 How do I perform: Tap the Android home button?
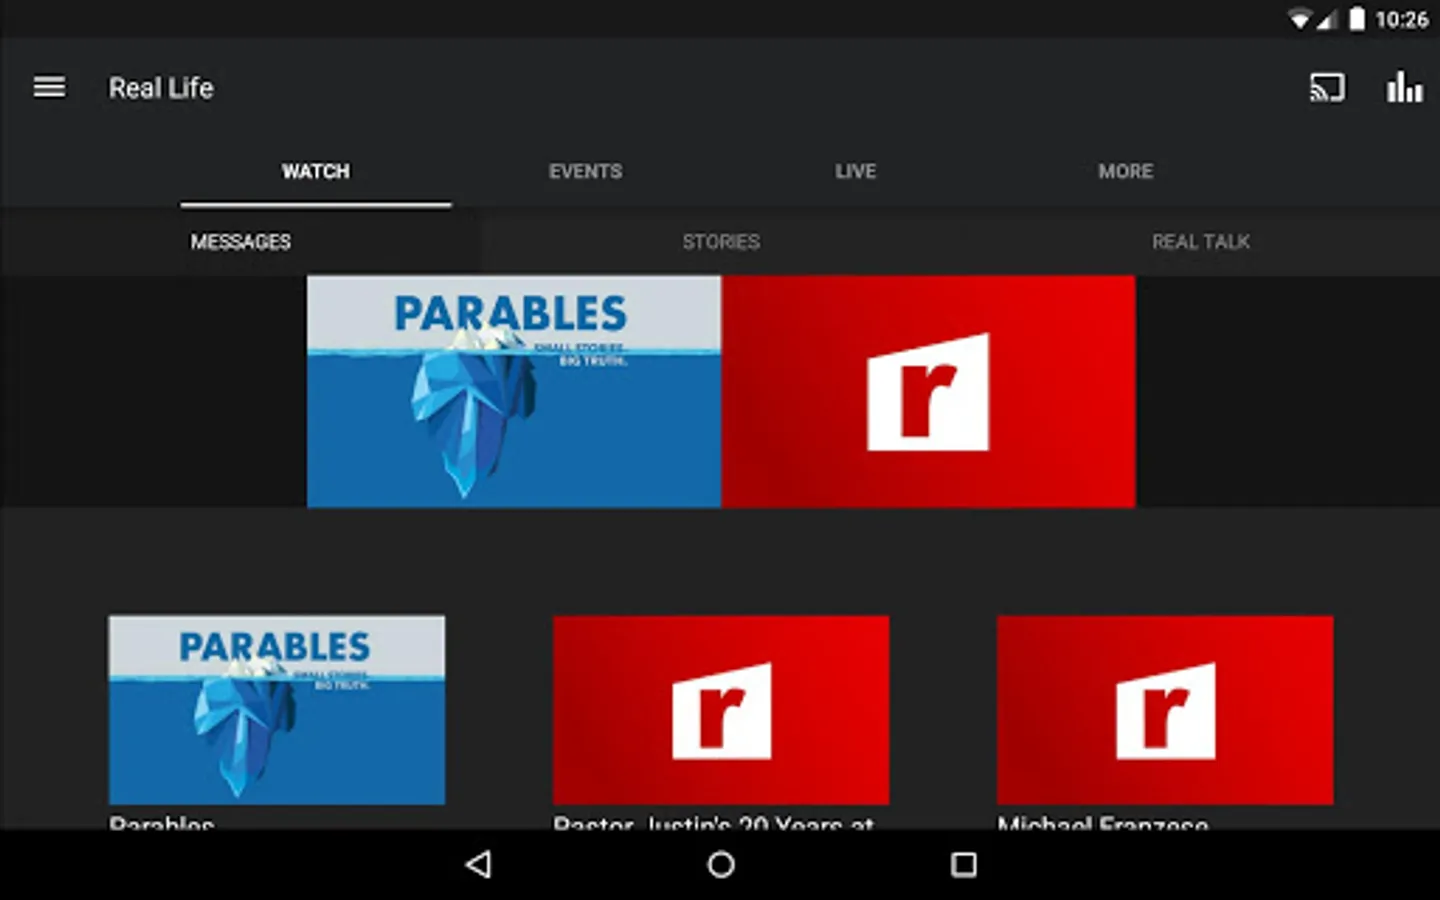pyautogui.click(x=721, y=865)
